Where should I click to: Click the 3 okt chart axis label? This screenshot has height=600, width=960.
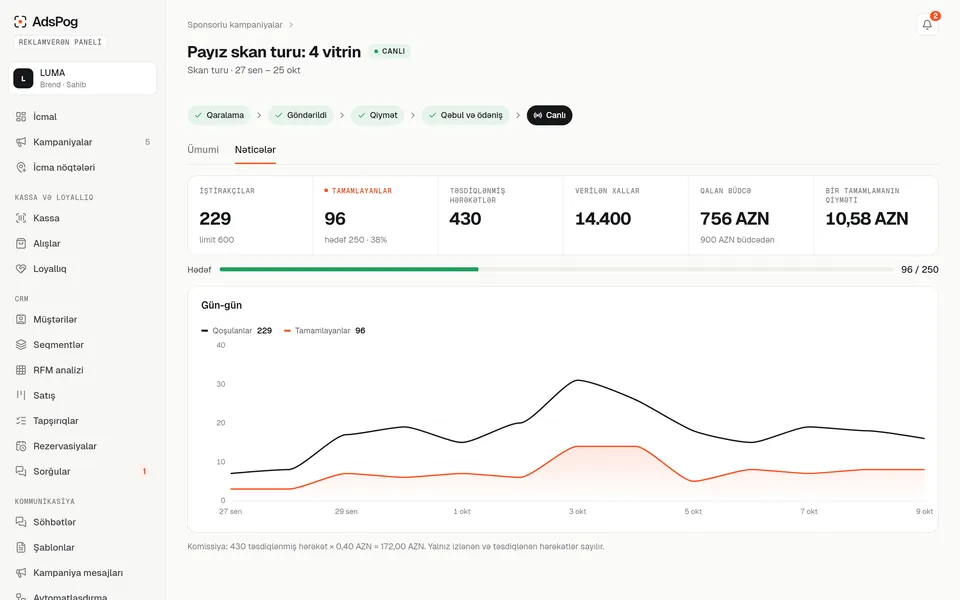click(x=577, y=511)
